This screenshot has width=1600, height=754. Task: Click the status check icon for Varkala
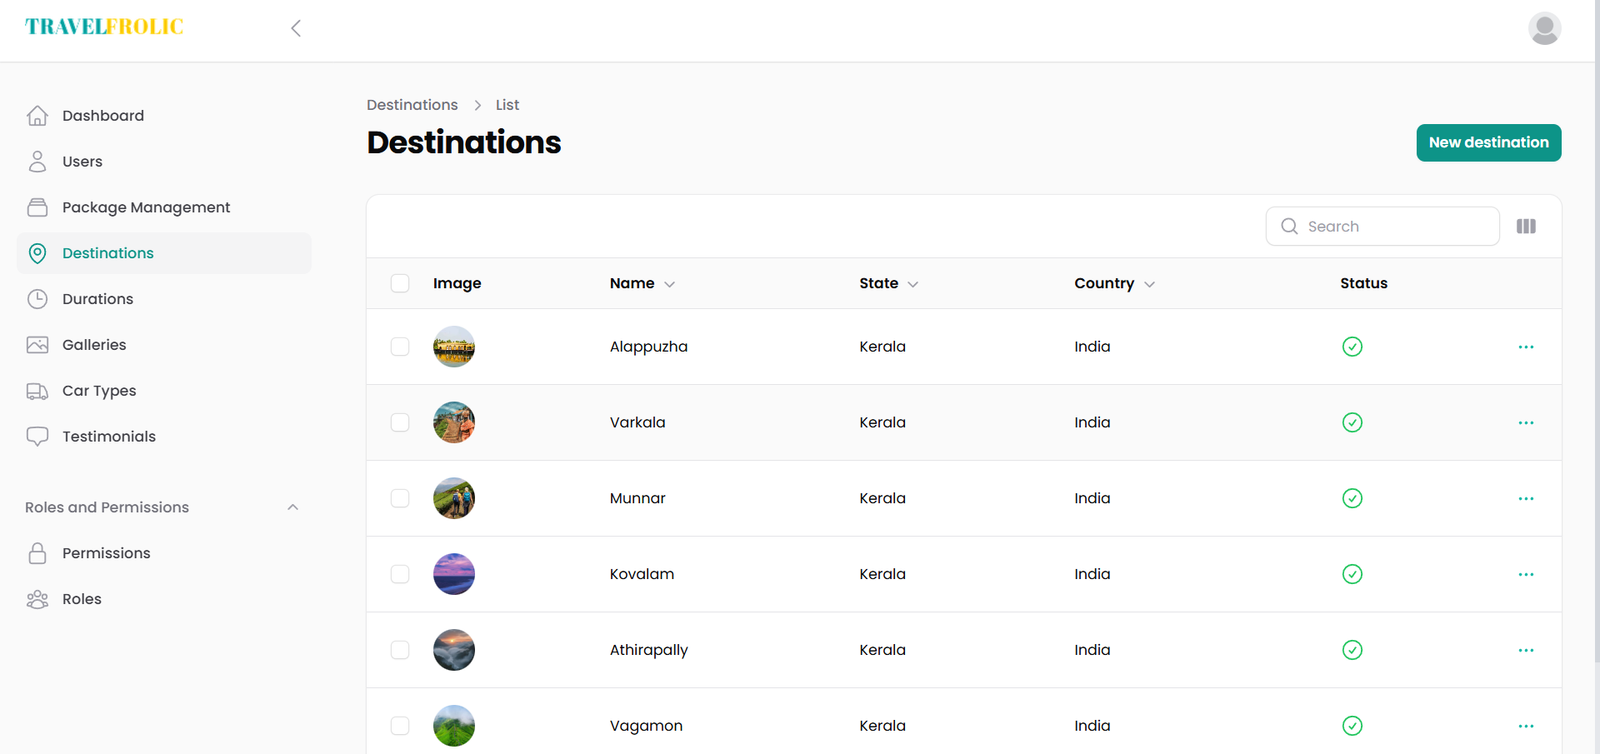[1352, 423]
